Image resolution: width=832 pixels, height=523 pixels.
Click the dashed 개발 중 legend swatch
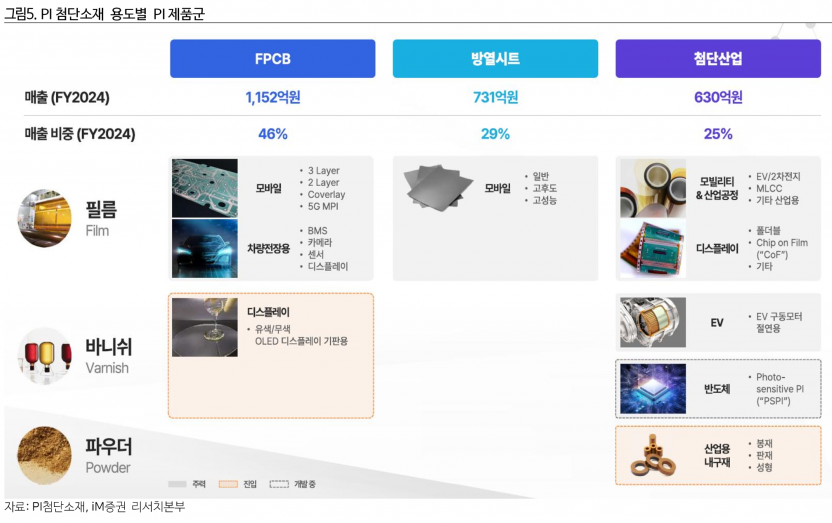pos(279,484)
